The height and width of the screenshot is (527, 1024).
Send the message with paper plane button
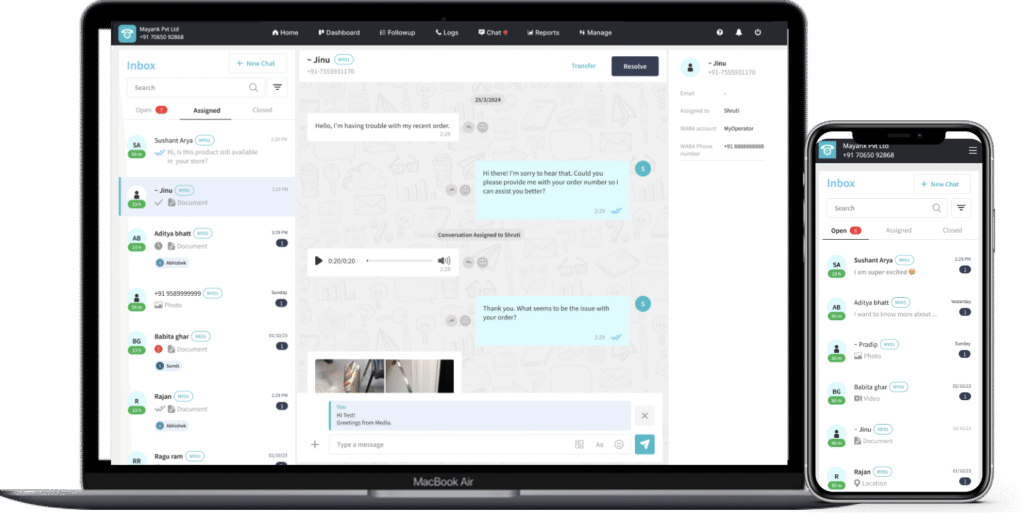tap(645, 444)
